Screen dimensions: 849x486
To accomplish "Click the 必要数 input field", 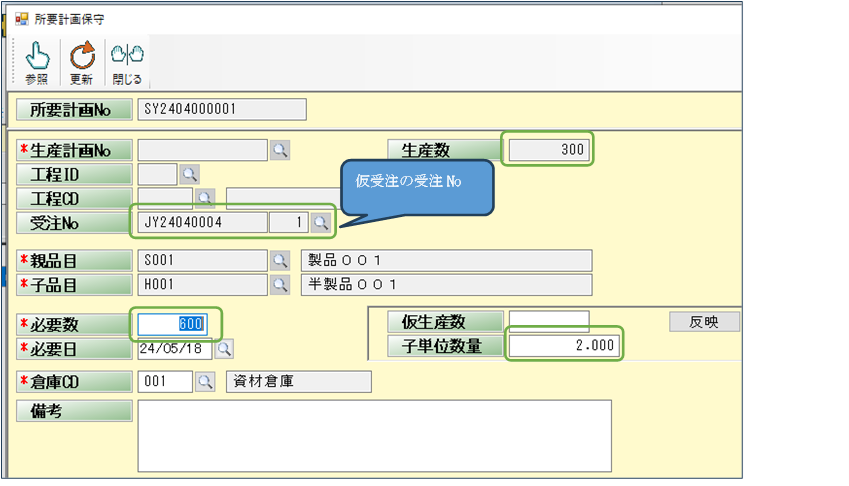I will [172, 324].
